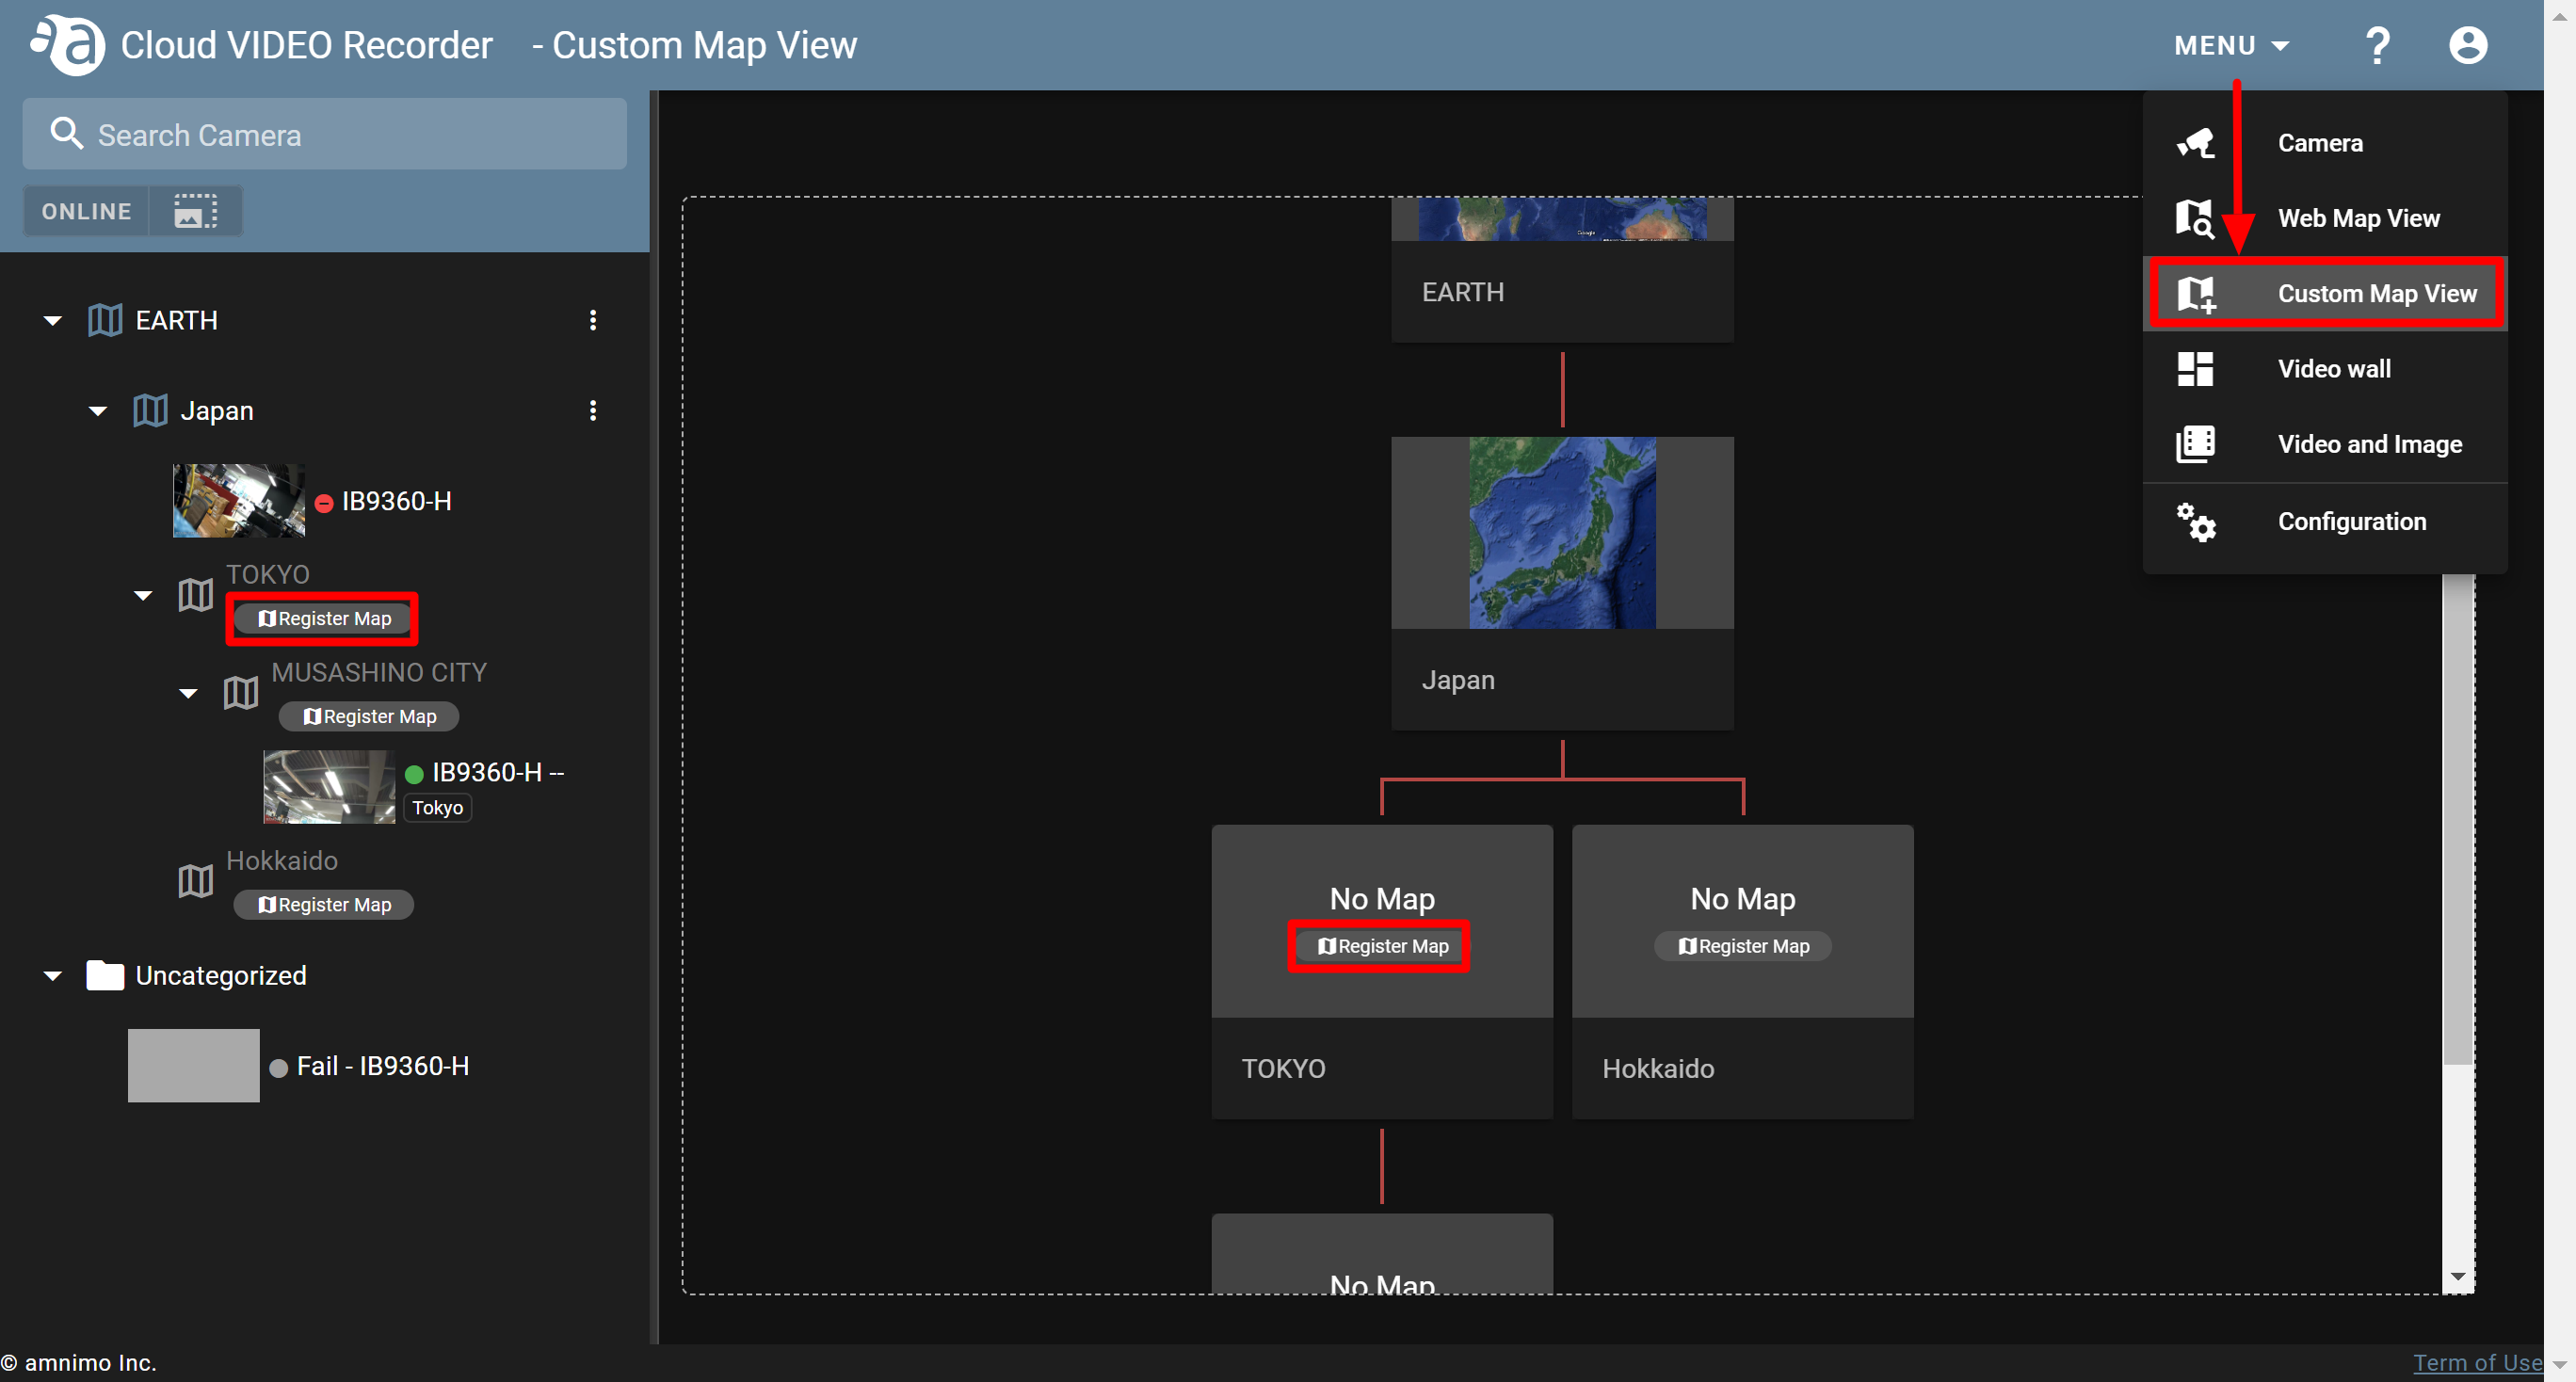This screenshot has width=2576, height=1382.
Task: Click the search magnifier icon
Action: [x=66, y=134]
